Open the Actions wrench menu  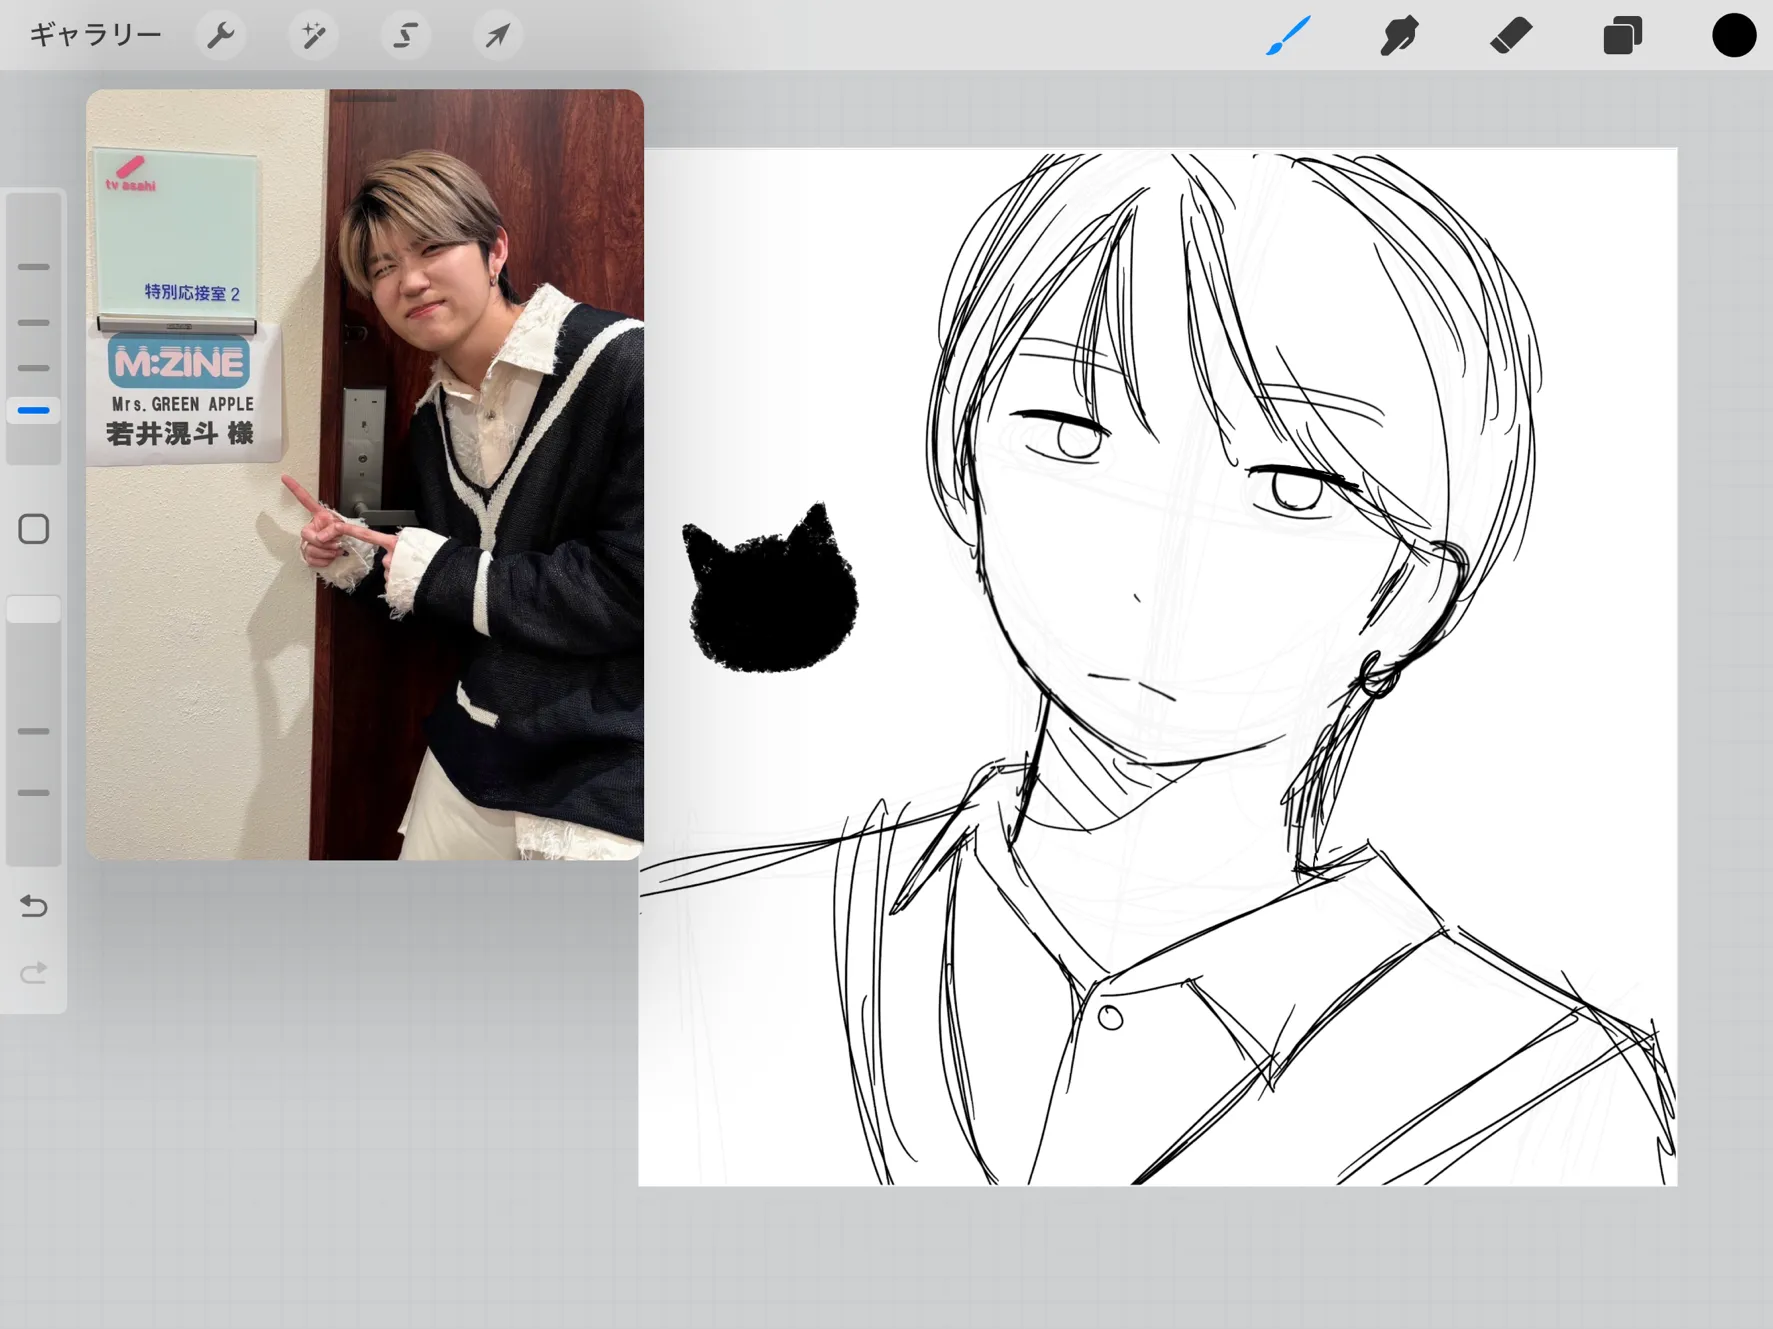click(220, 36)
